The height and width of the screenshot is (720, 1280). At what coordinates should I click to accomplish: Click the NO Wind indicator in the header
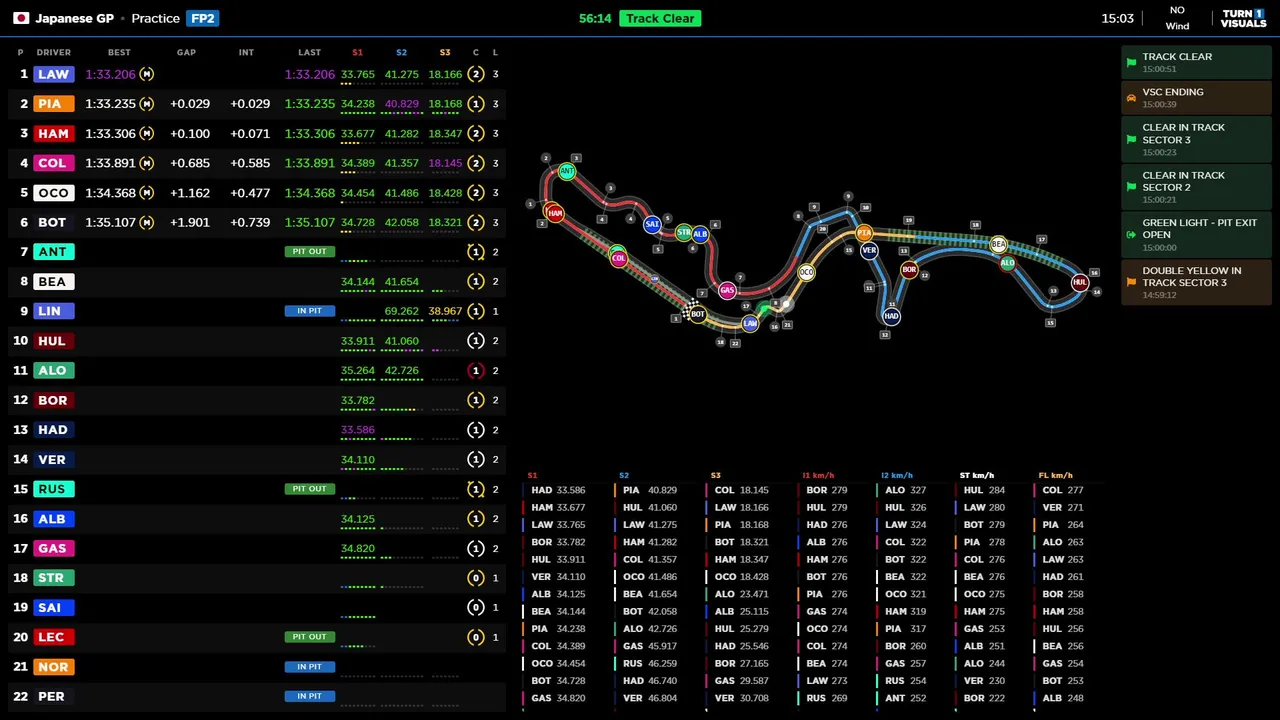point(1177,18)
